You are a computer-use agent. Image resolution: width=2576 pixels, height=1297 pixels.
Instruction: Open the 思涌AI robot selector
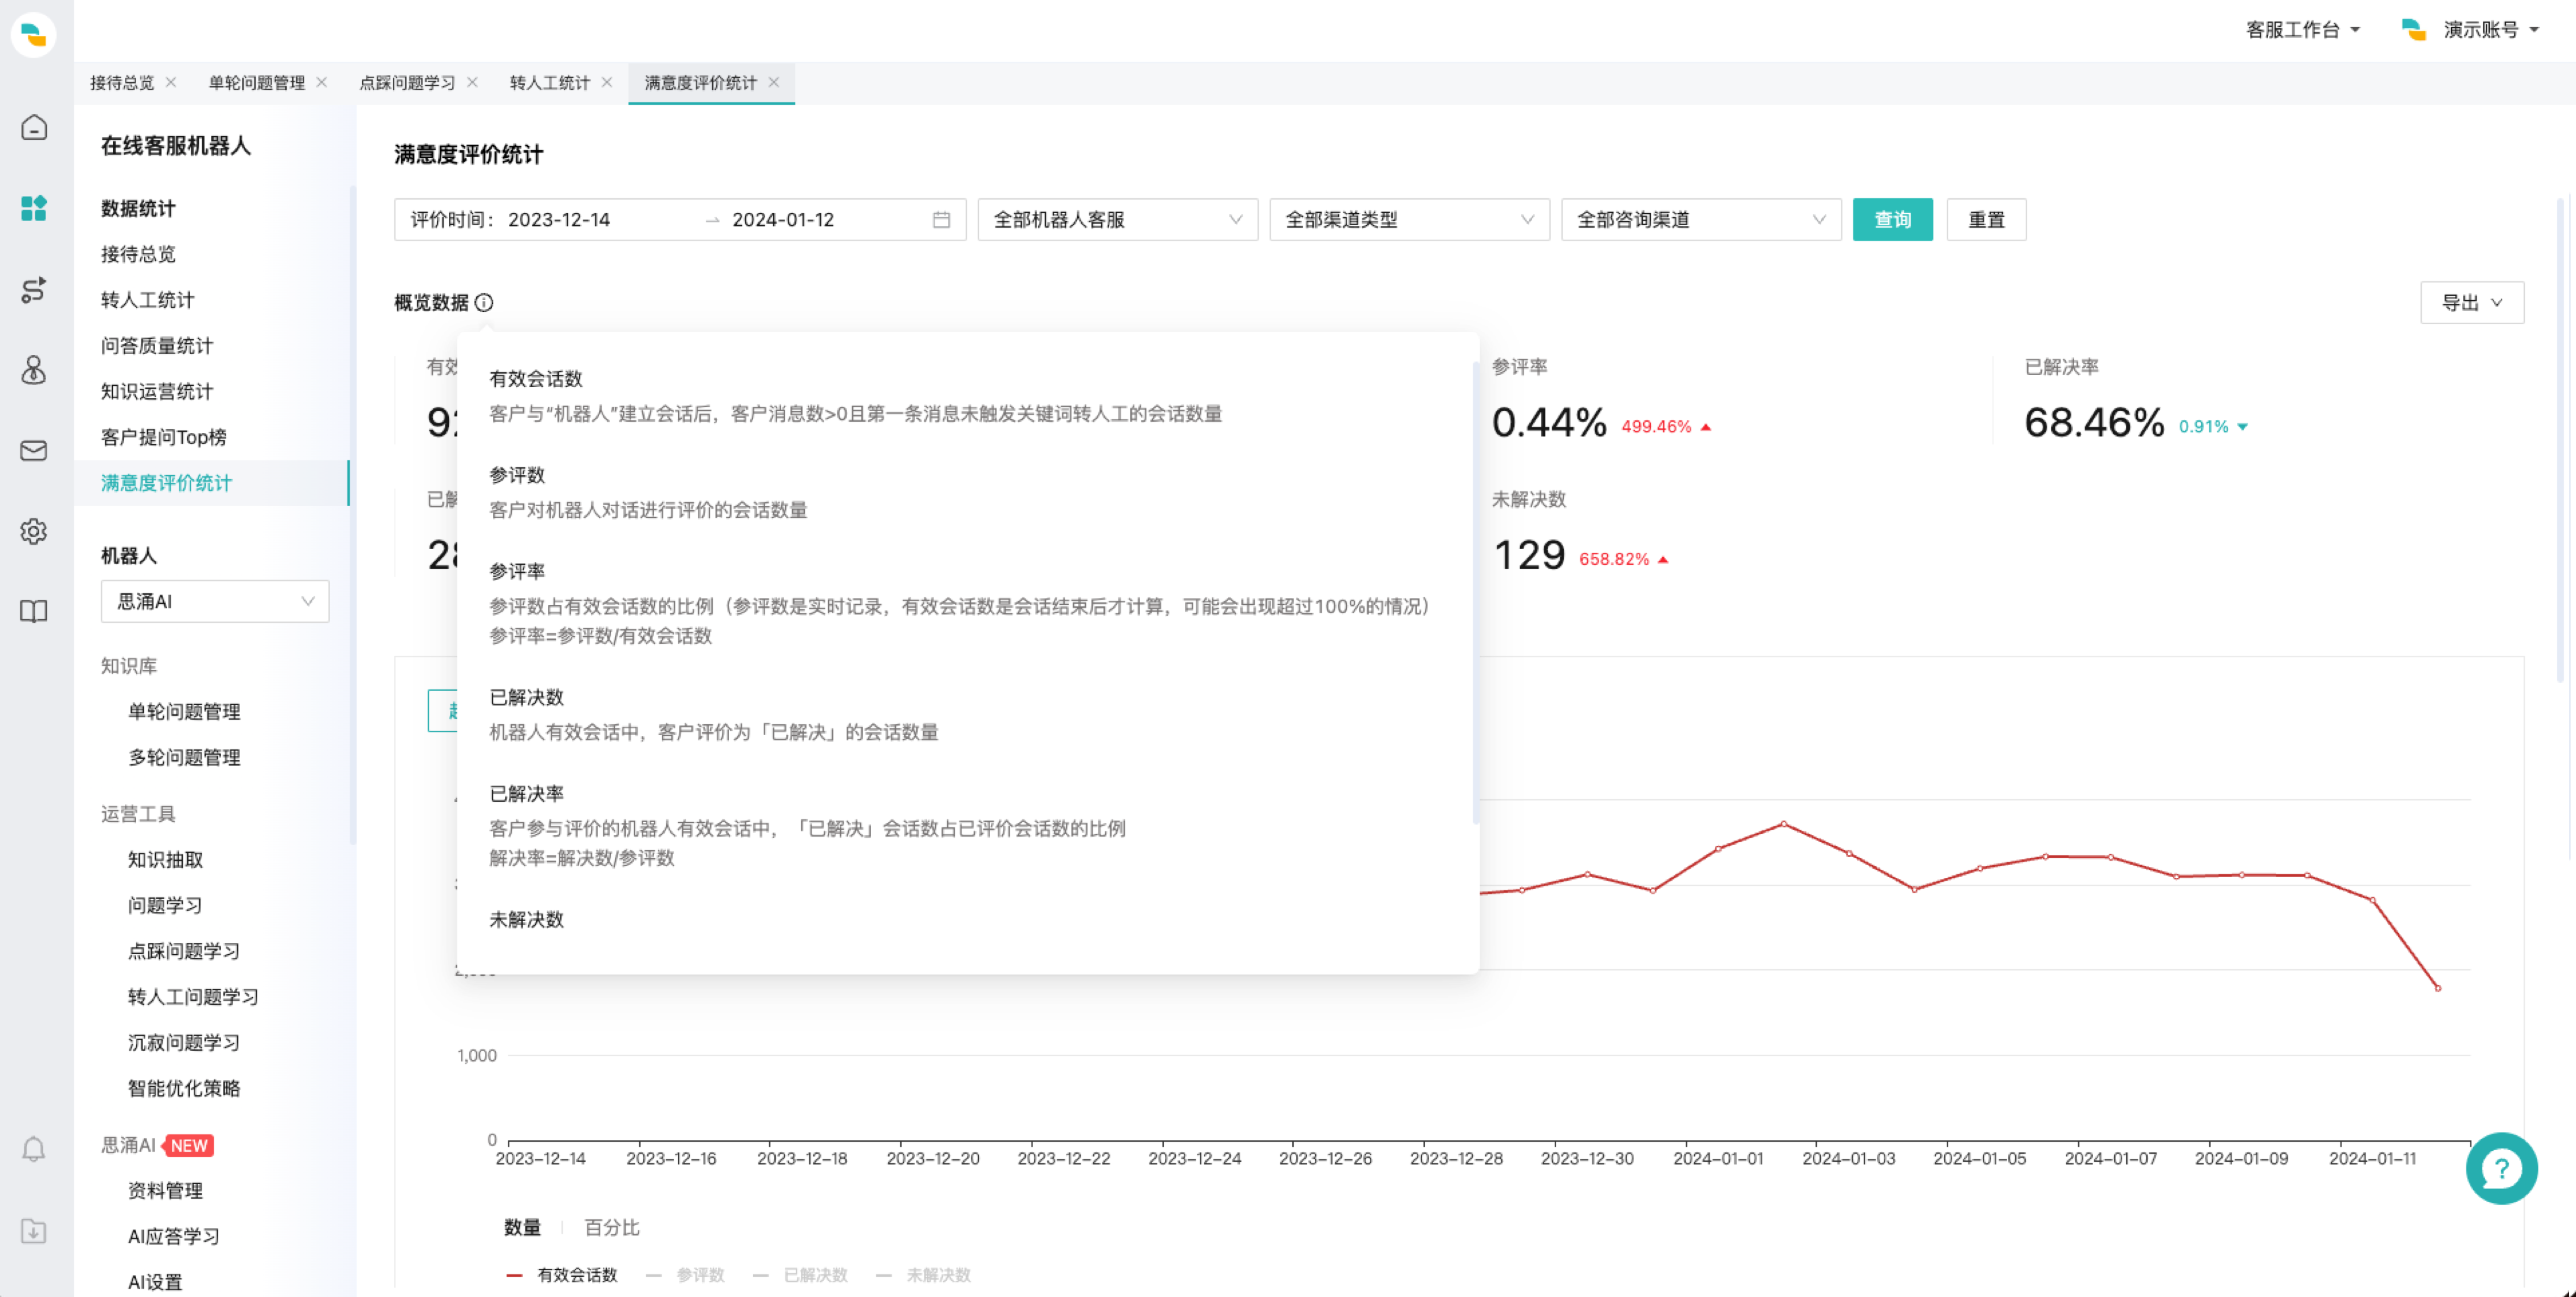point(215,601)
